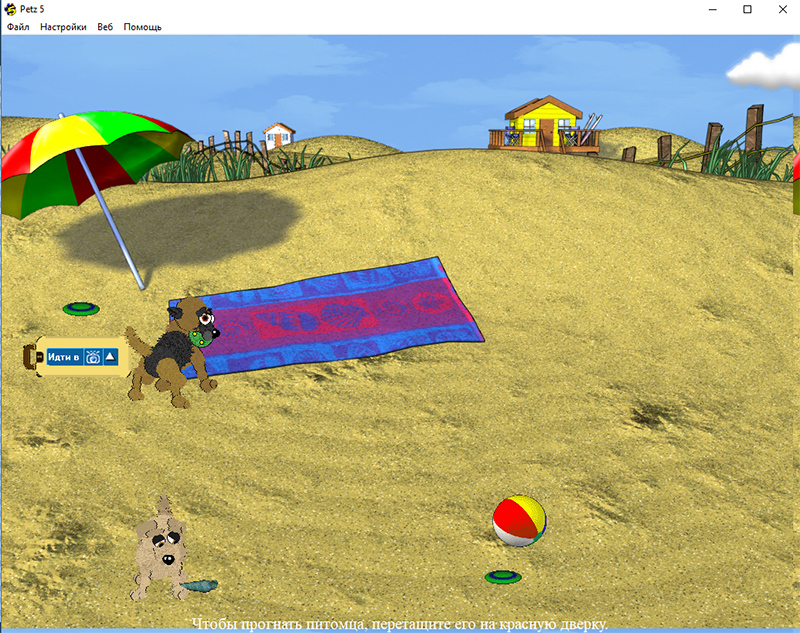Click the hint text 'Чтобы прогнать питомца'

coord(279,624)
